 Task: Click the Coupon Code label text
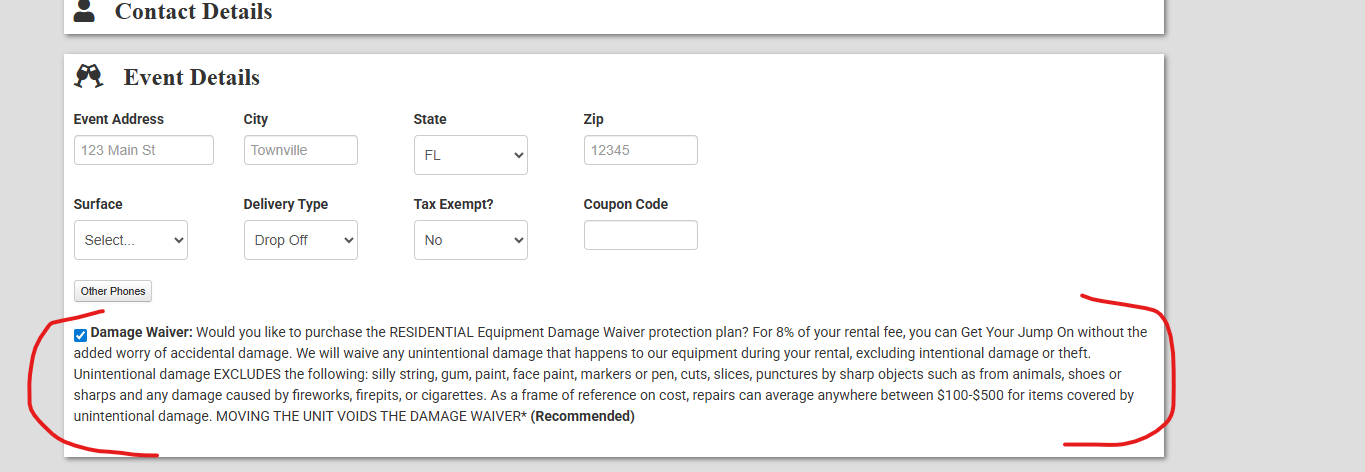point(625,204)
